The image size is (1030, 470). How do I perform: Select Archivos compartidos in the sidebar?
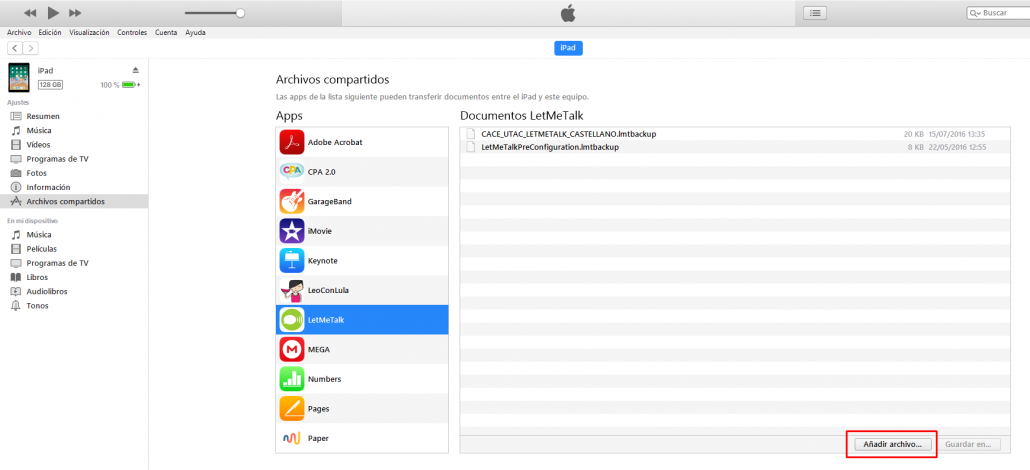click(x=74, y=201)
